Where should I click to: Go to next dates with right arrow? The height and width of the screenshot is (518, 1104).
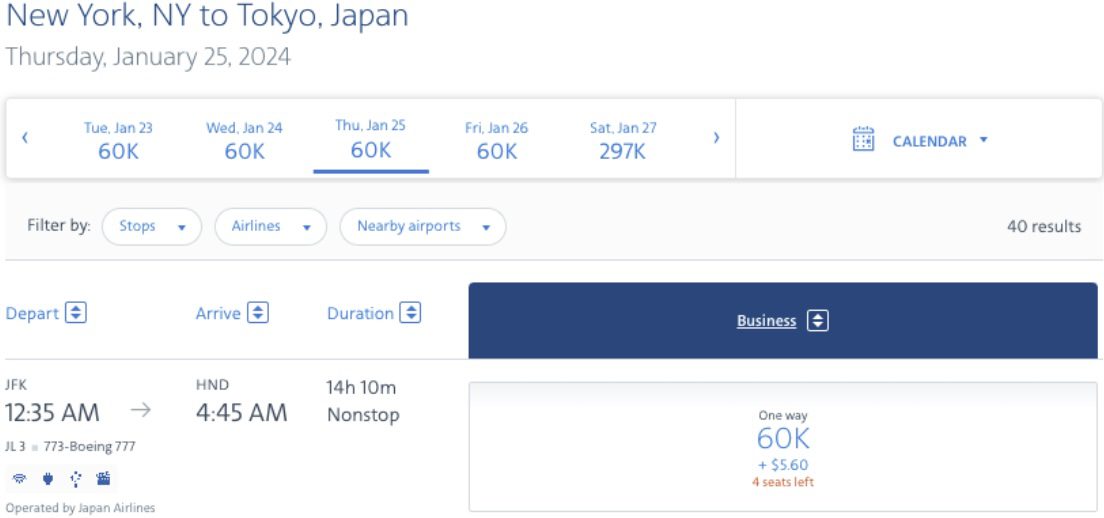pos(716,138)
